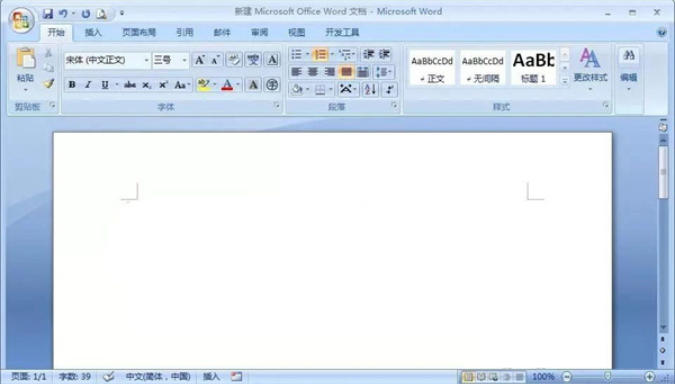
Task: Increase paragraph indent
Action: (x=384, y=54)
